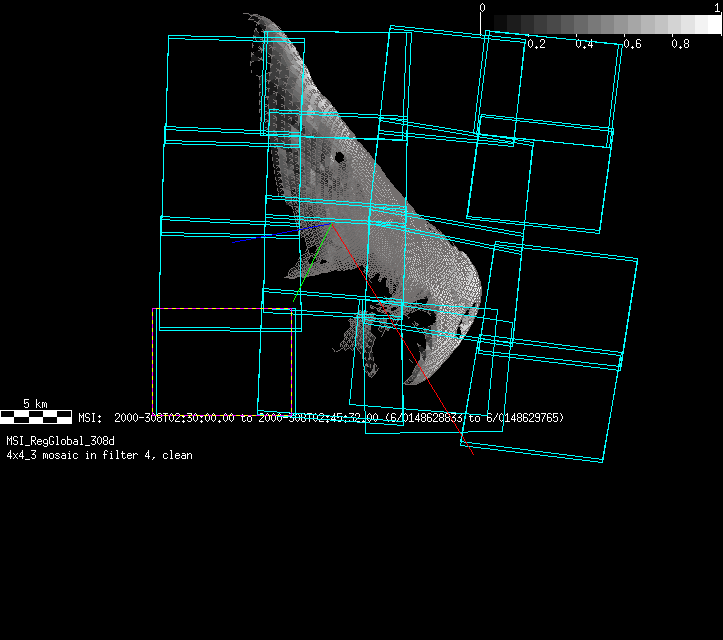The width and height of the screenshot is (723, 640).
Task: Click the MSI time range text
Action: (x=320, y=417)
